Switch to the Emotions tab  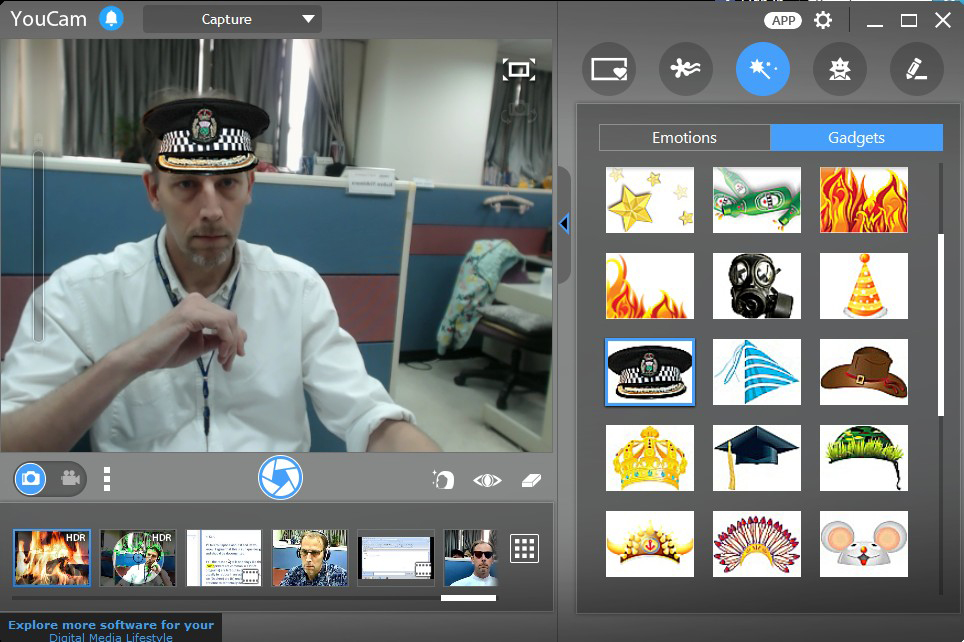pyautogui.click(x=685, y=137)
